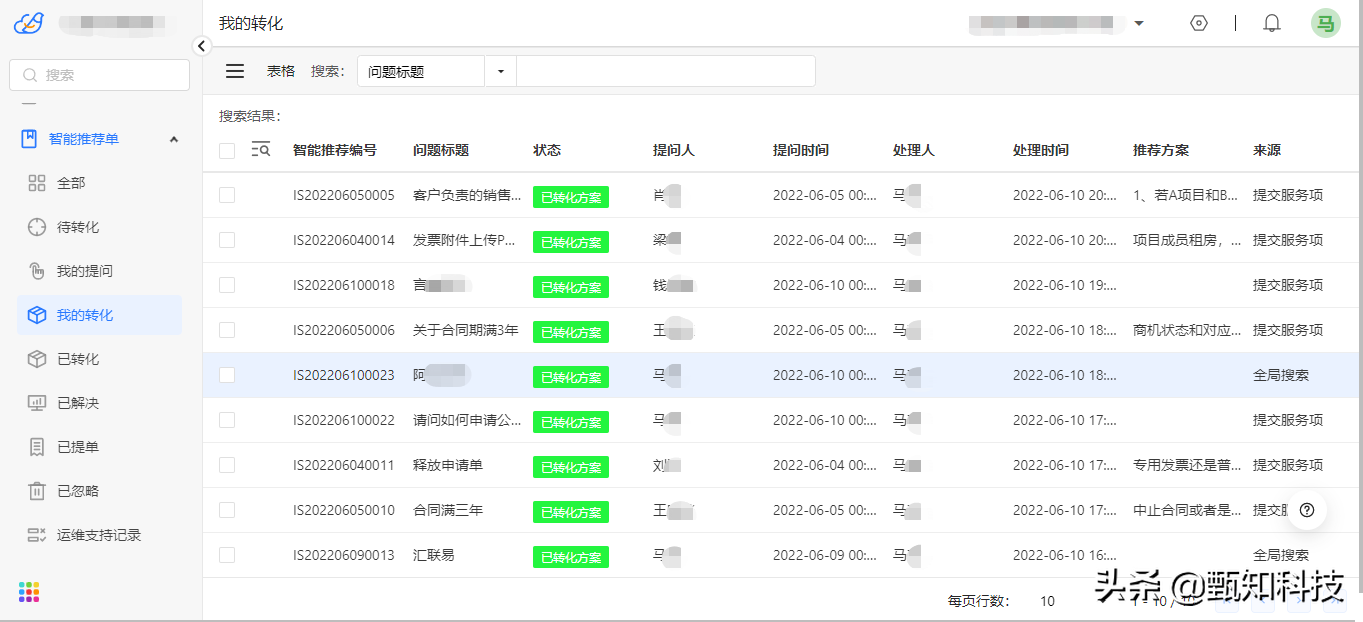Click the 待转化 target icon
Viewport: 1363px width, 622px height.
pyautogui.click(x=37, y=227)
